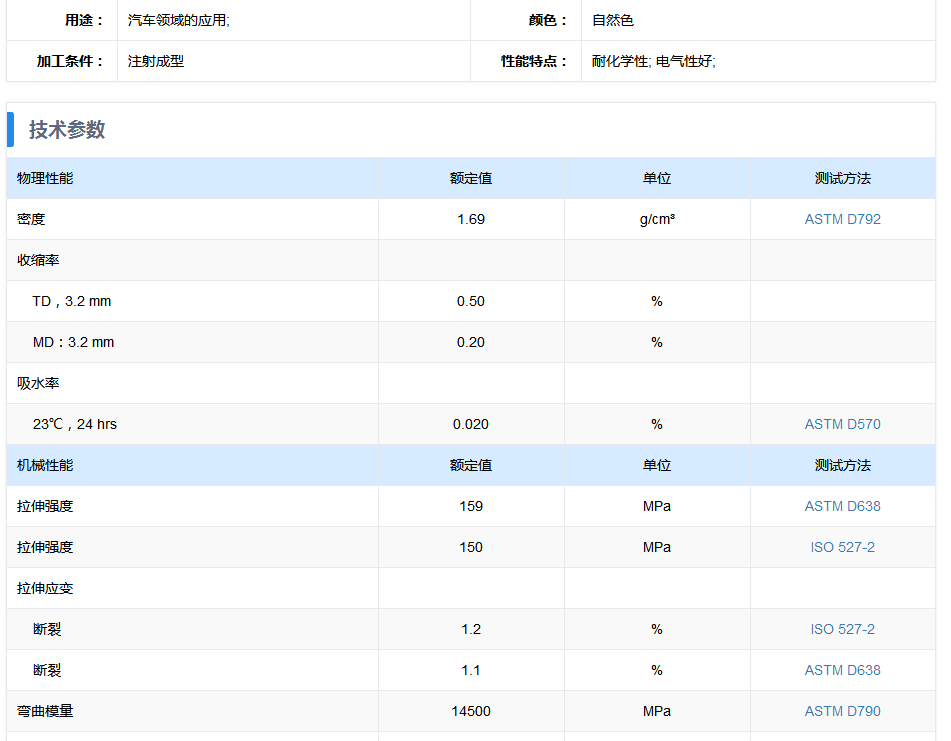Click the flexural modulus value 14500
This screenshot has width=951, height=741.
[x=471, y=711]
